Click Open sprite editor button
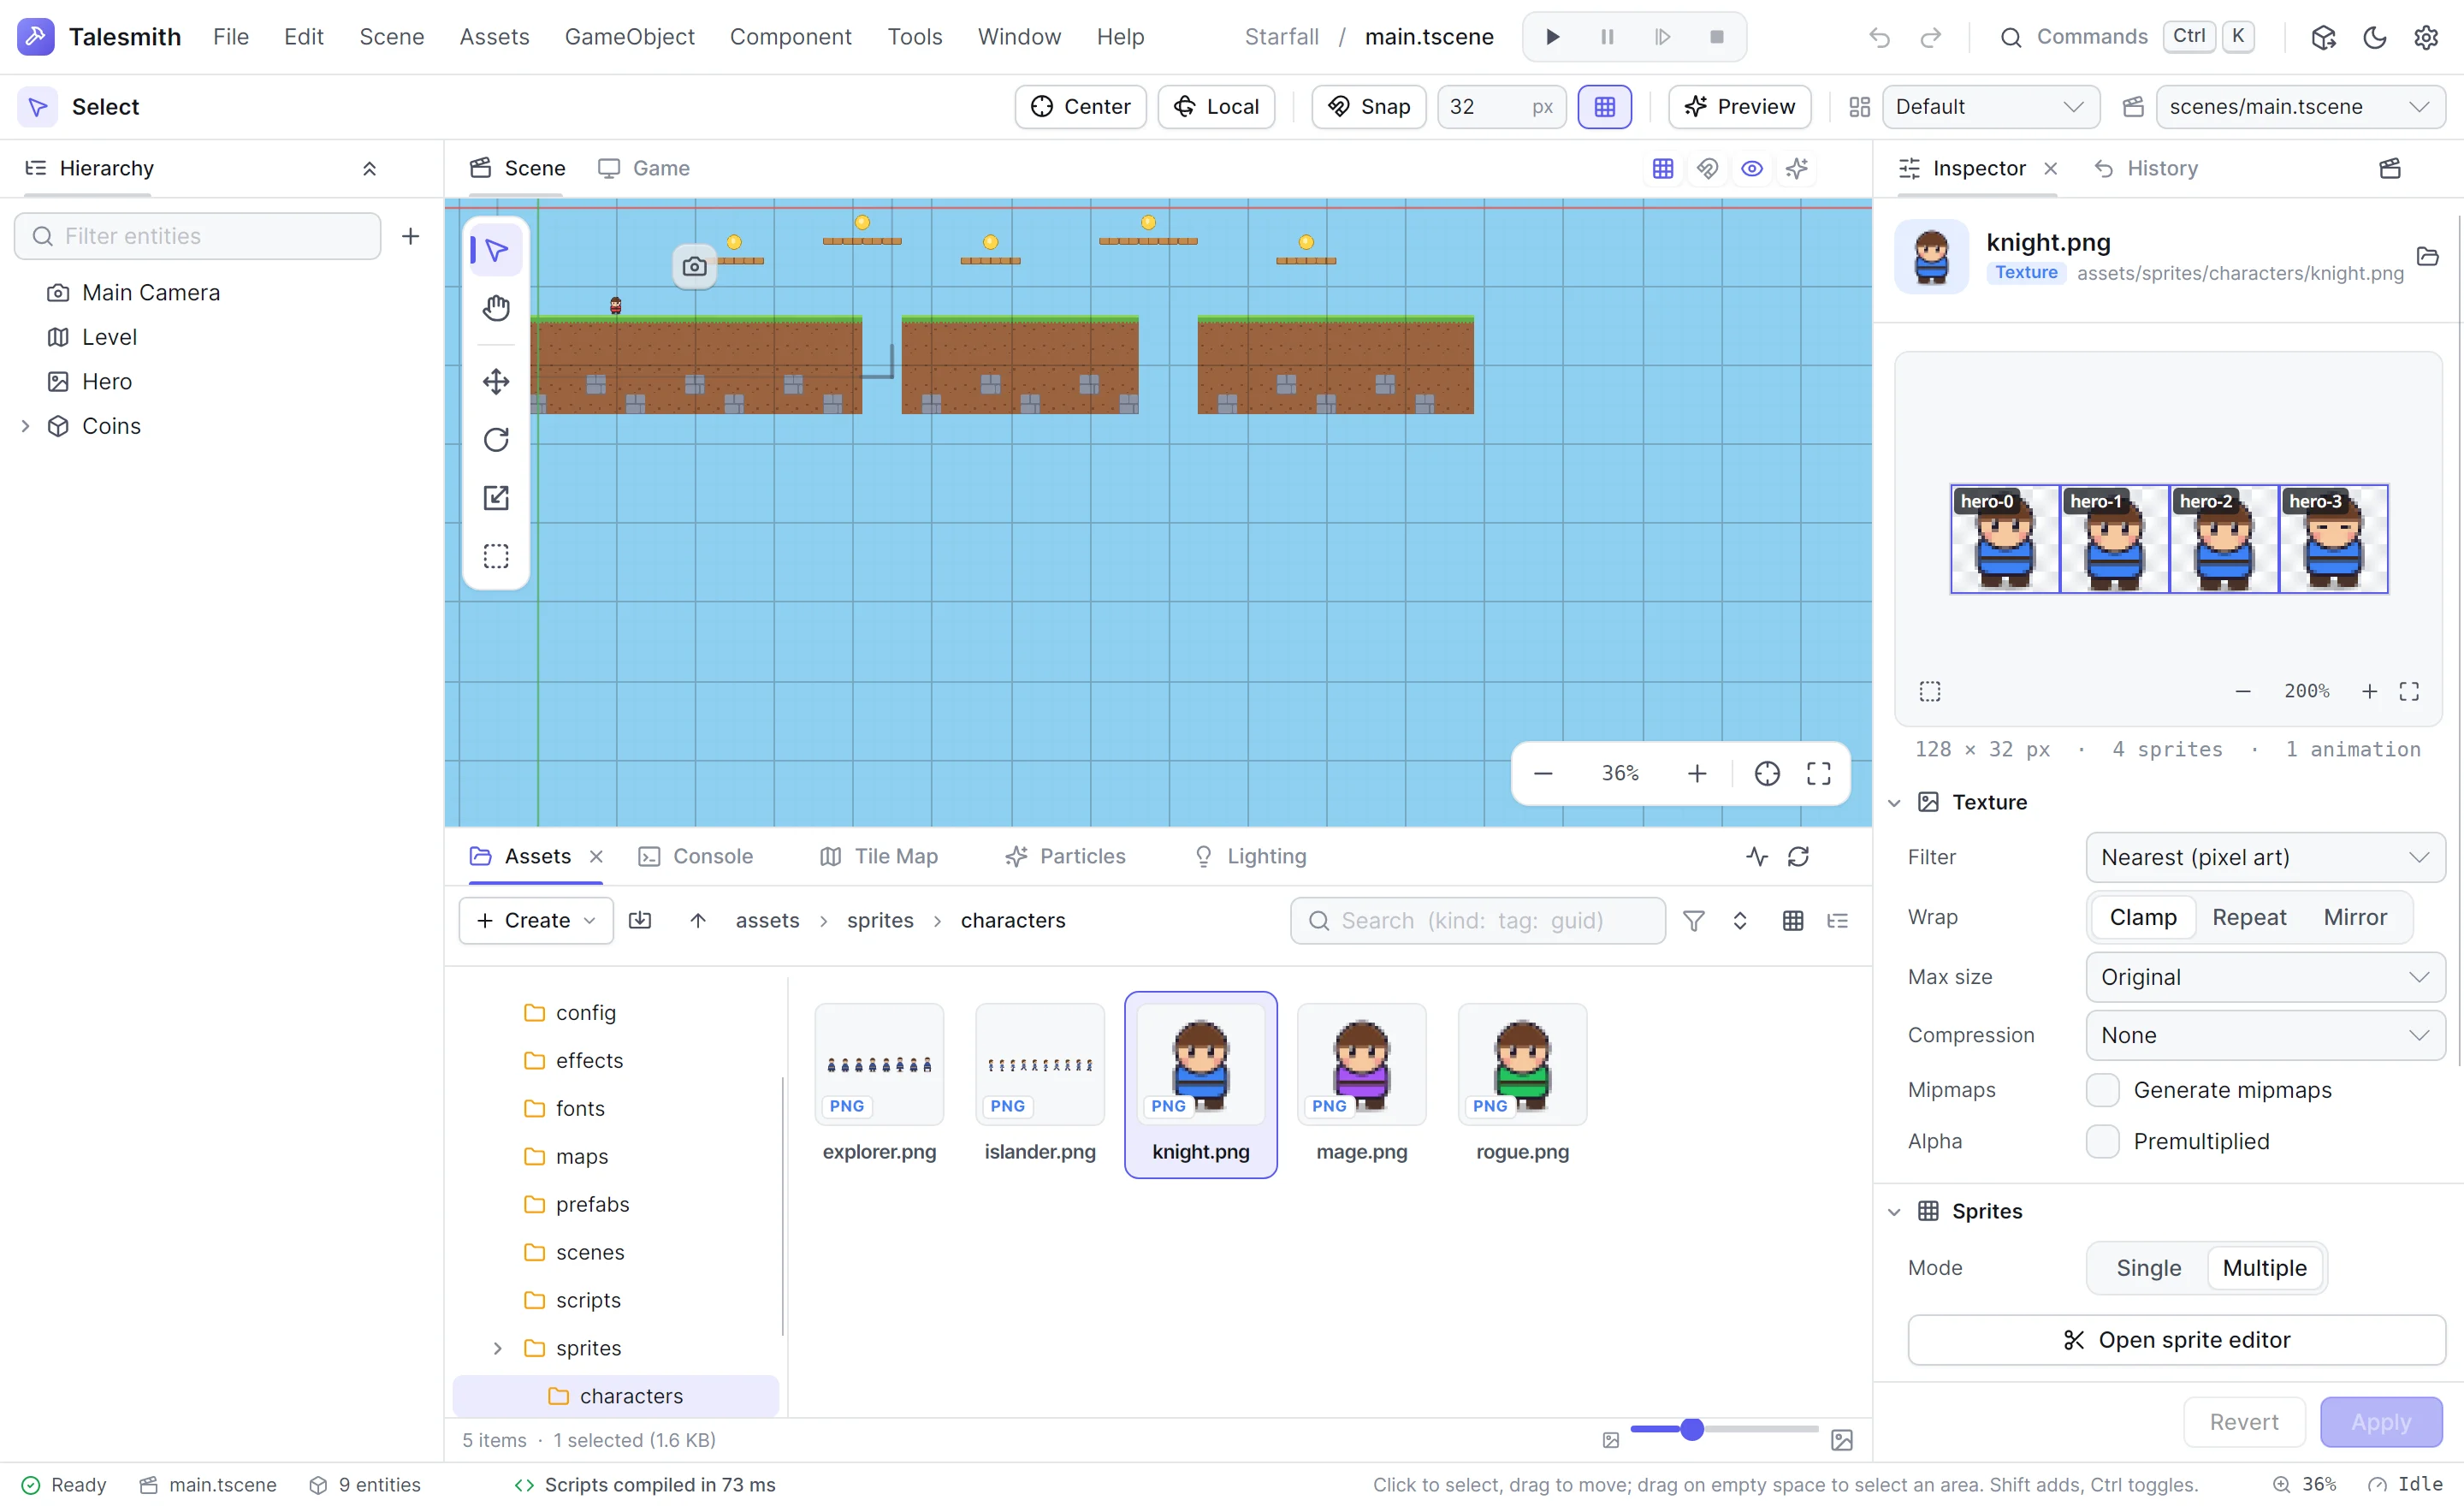 2176,1340
